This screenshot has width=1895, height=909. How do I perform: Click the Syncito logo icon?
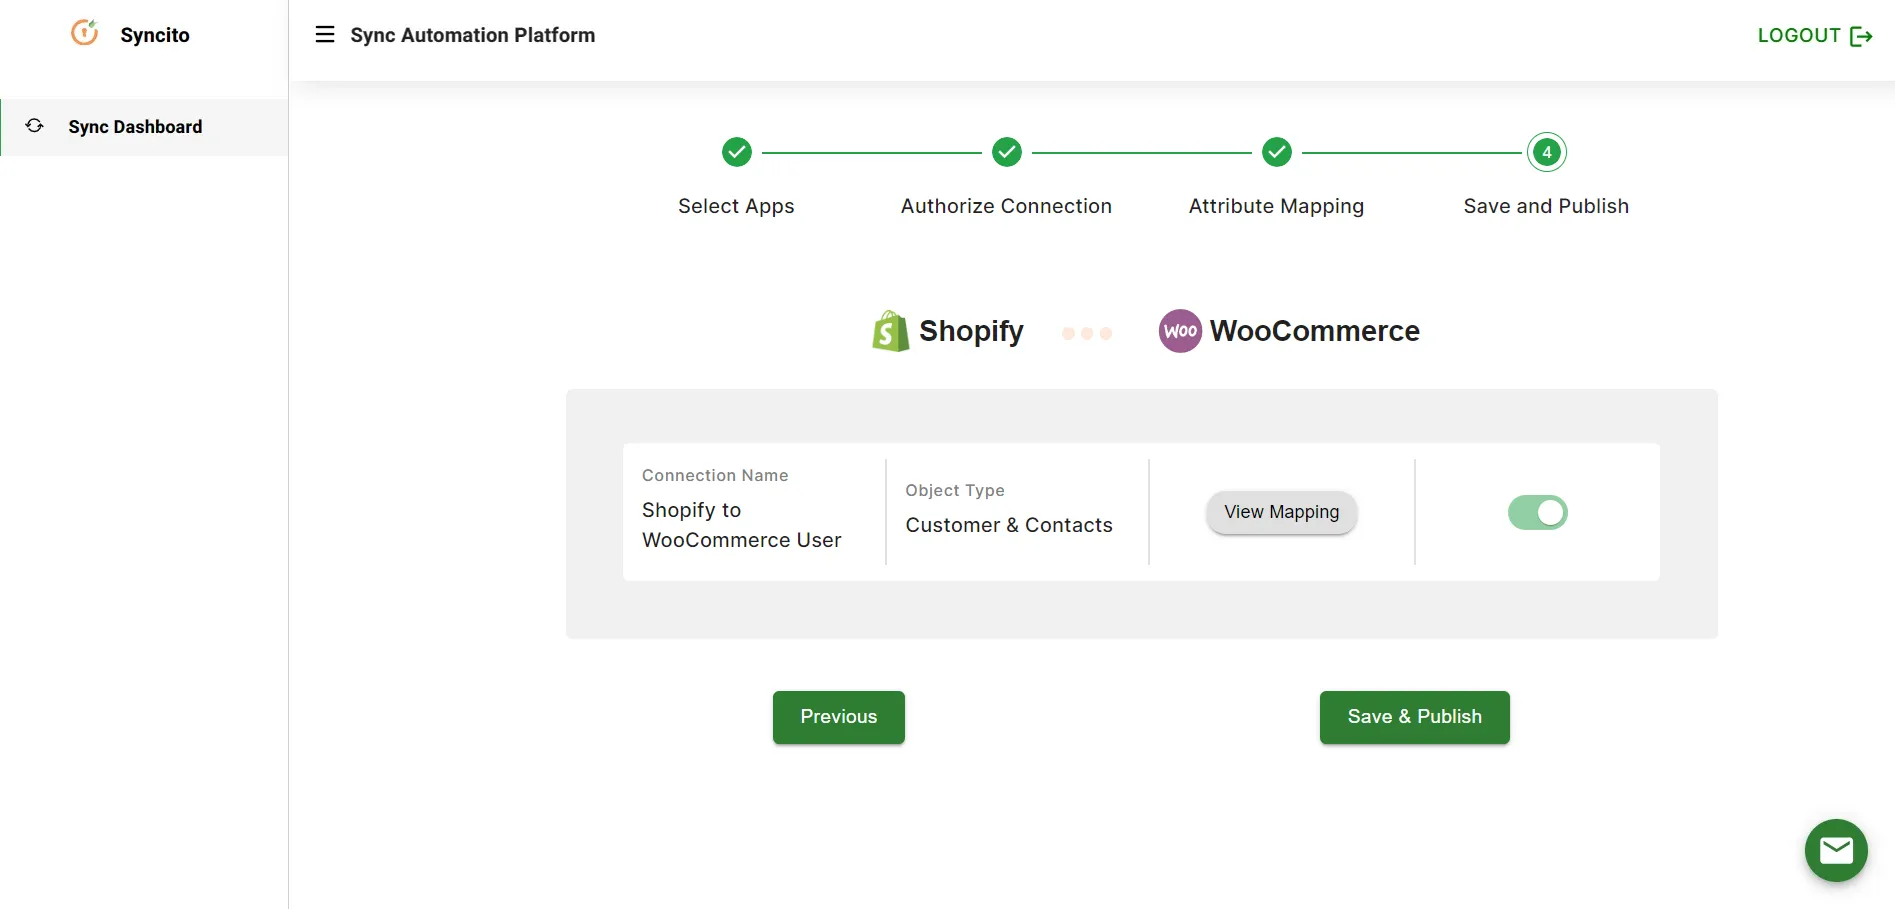pos(85,33)
